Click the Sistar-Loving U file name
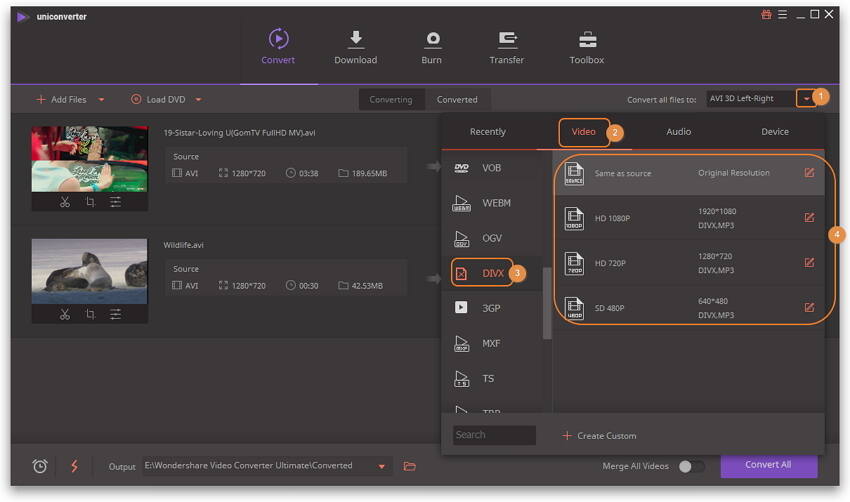Screen dimensions: 850x502 [240, 133]
